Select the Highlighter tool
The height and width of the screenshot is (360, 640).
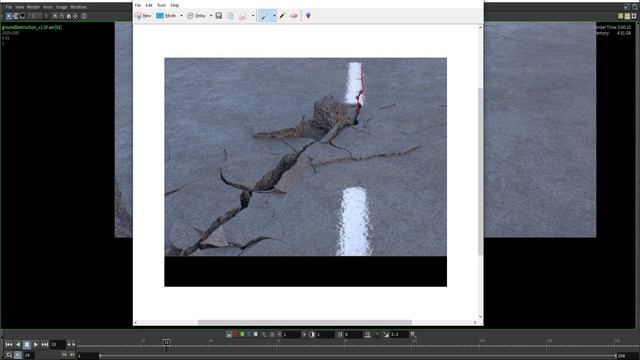click(x=282, y=16)
